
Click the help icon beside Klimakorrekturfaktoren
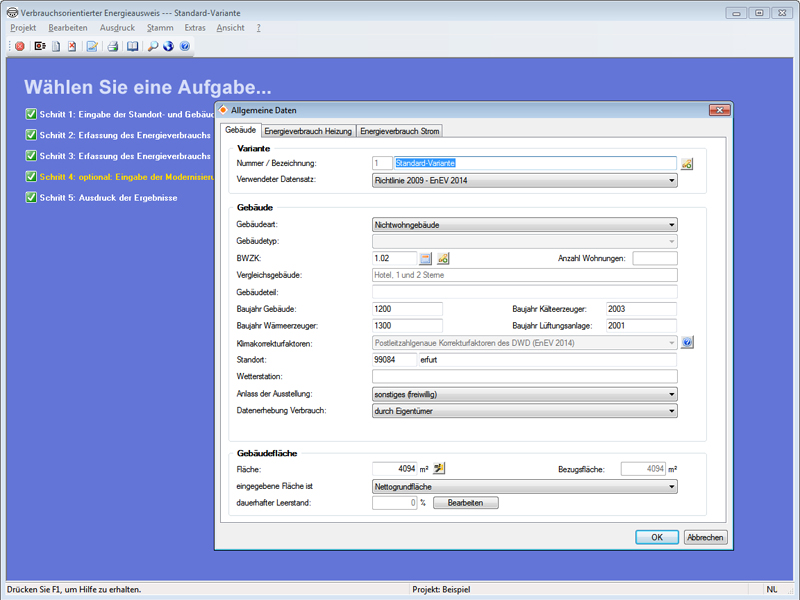pyautogui.click(x=687, y=342)
